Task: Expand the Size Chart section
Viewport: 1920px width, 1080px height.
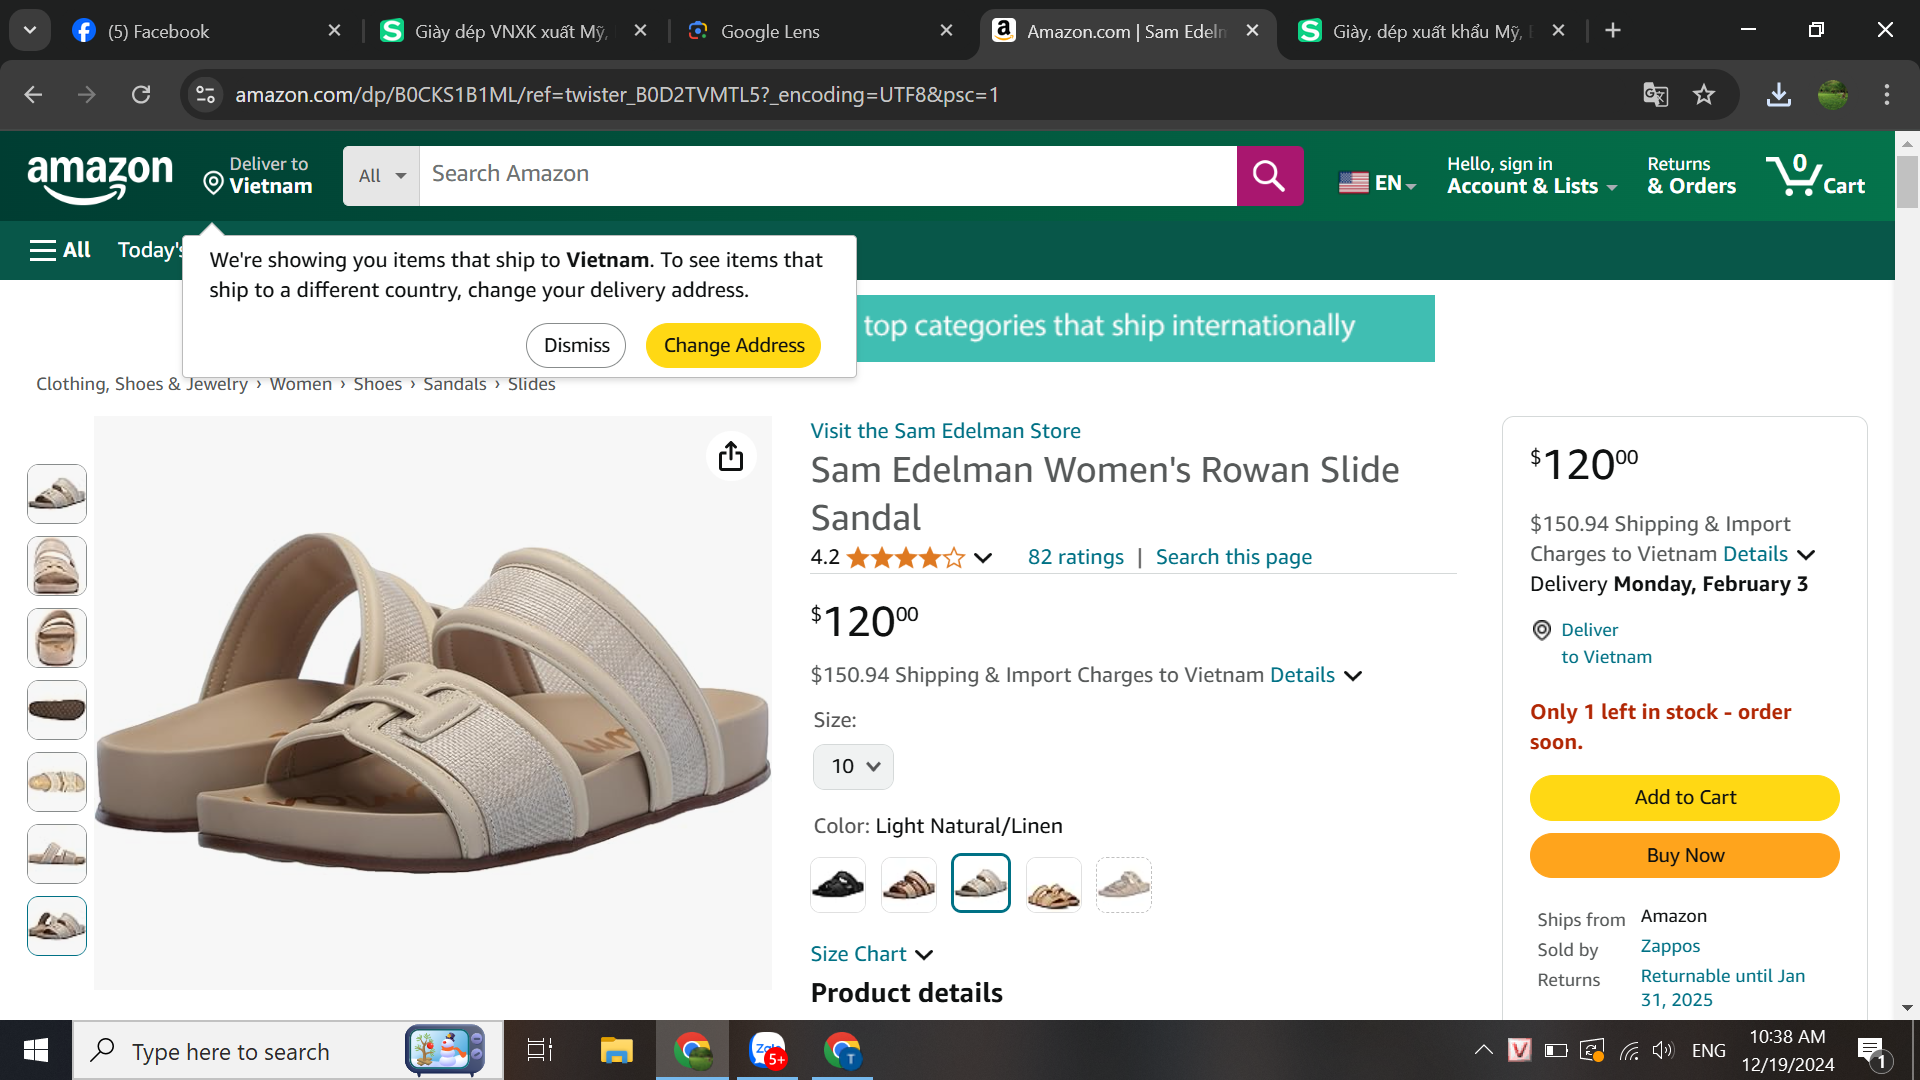Action: [871, 954]
